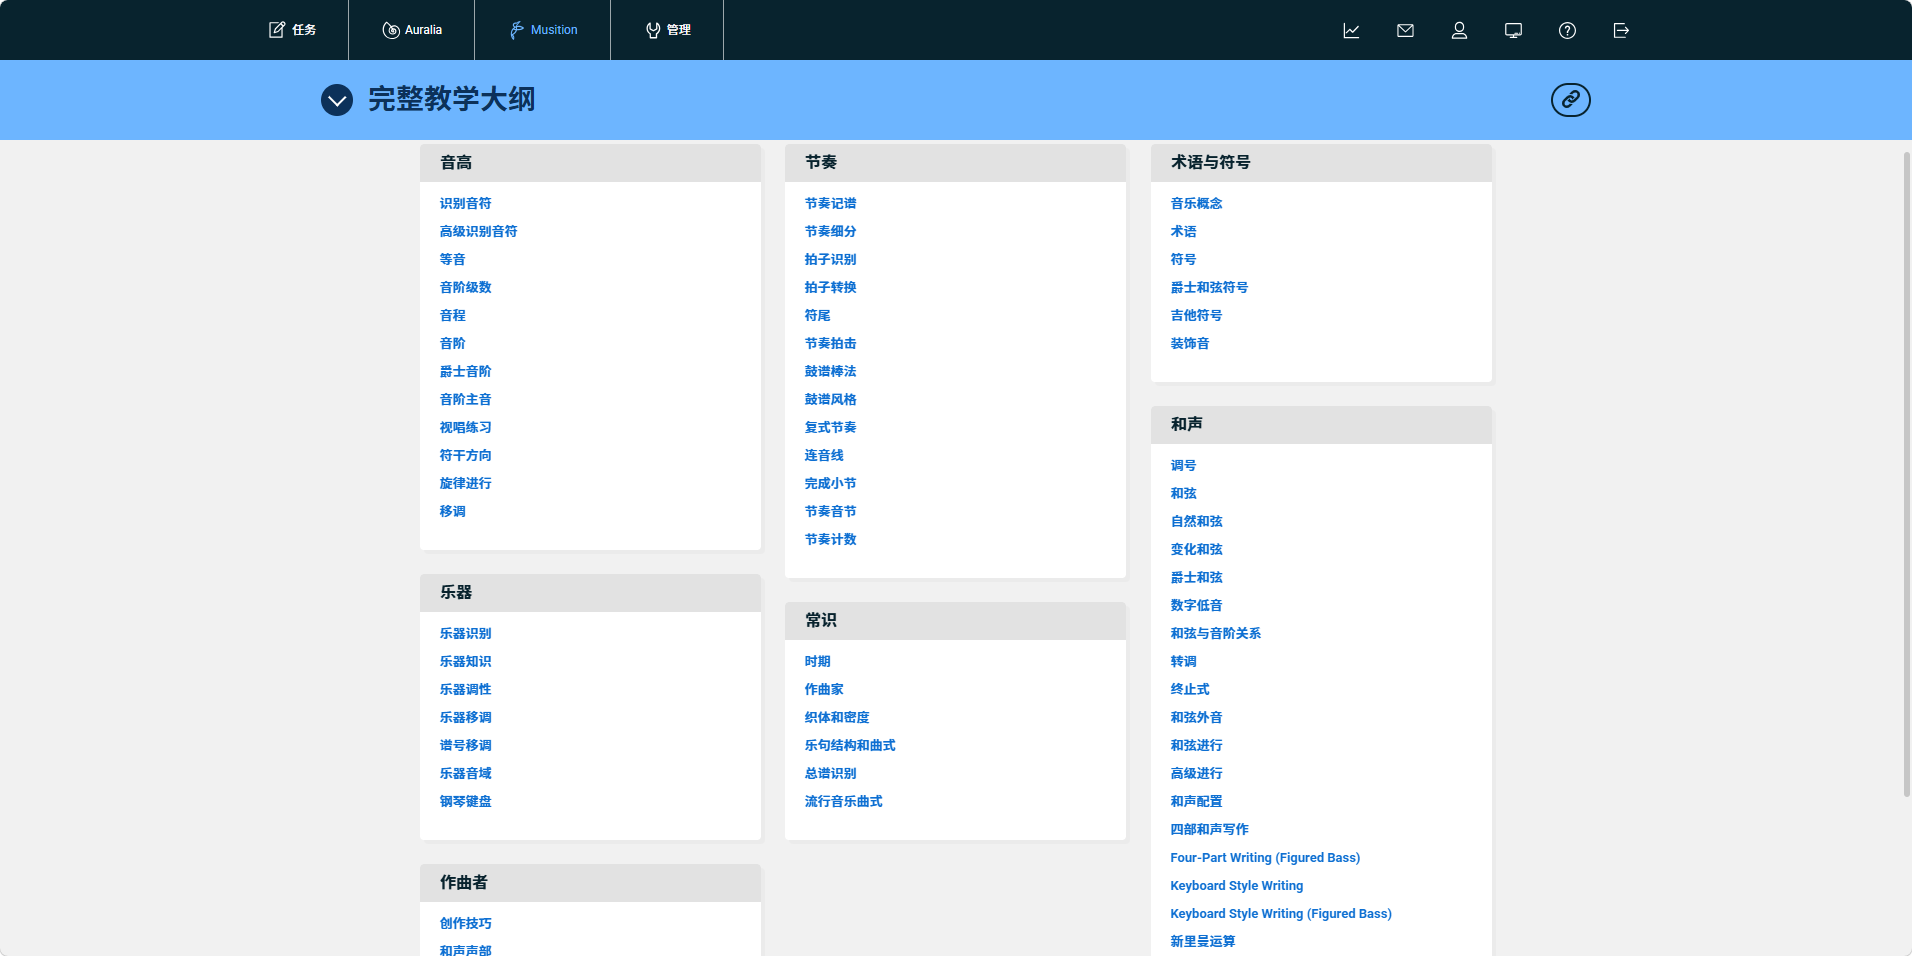The image size is (1912, 956).
Task: Select the 数字低音 topic
Action: tap(1196, 605)
